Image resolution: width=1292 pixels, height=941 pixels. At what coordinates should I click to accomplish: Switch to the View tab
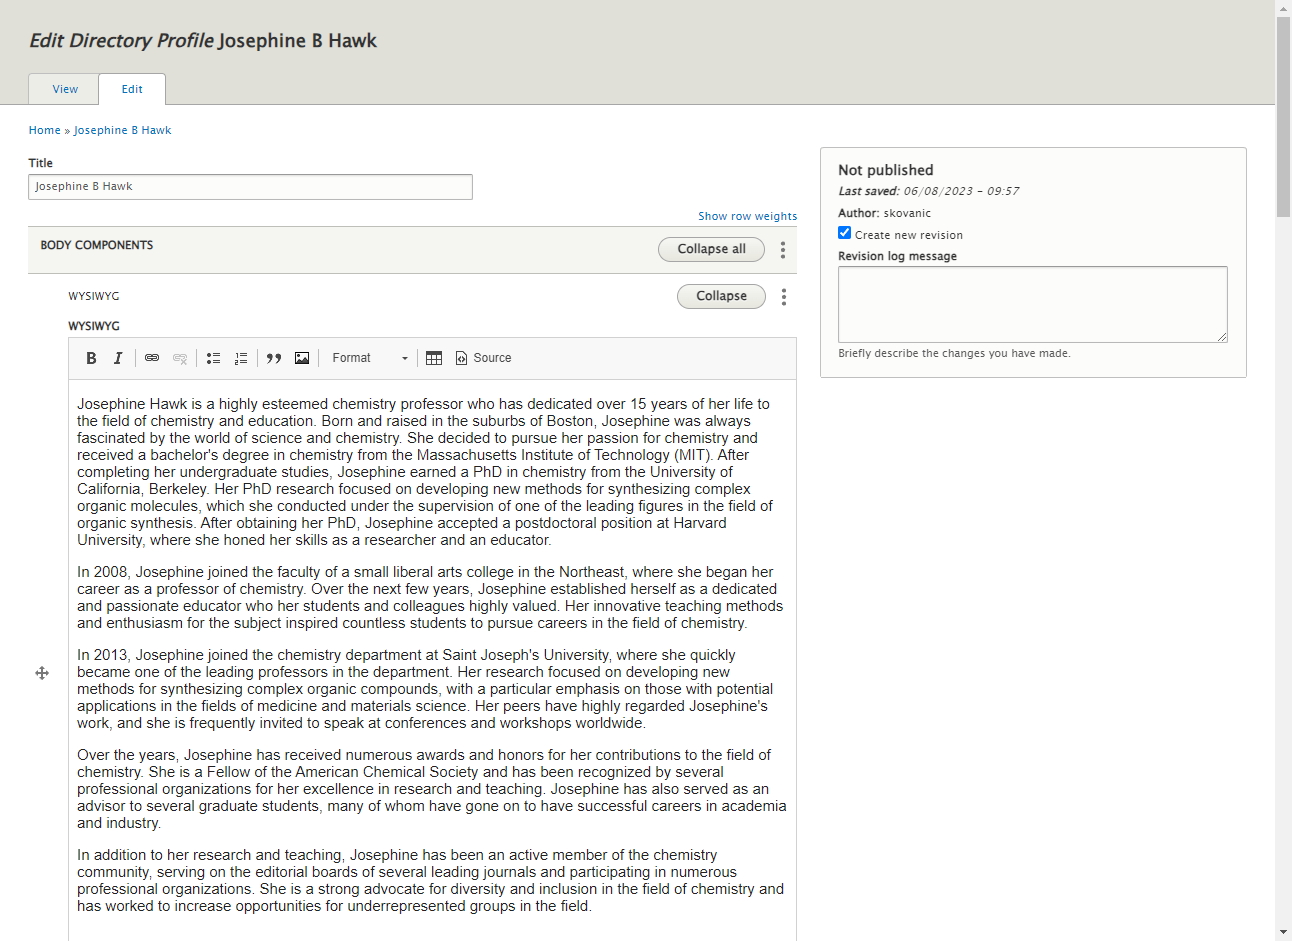(65, 89)
